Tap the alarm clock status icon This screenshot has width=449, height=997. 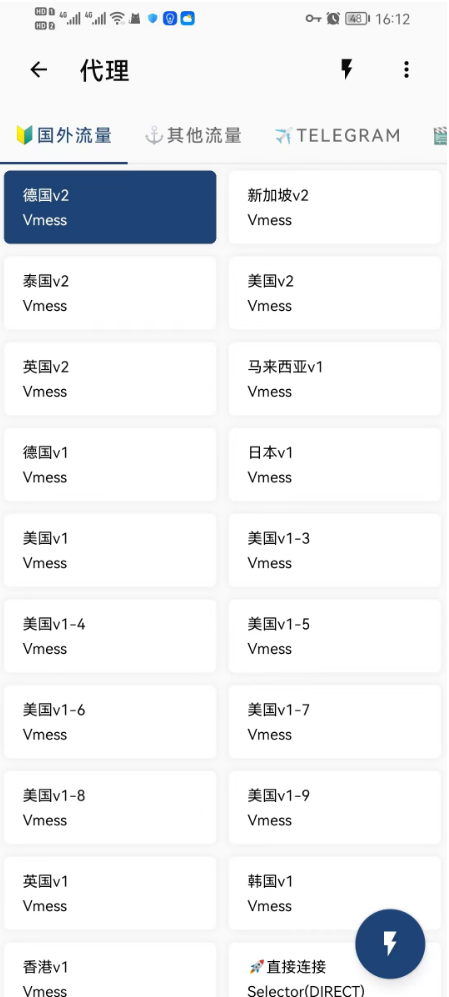pyautogui.click(x=333, y=18)
